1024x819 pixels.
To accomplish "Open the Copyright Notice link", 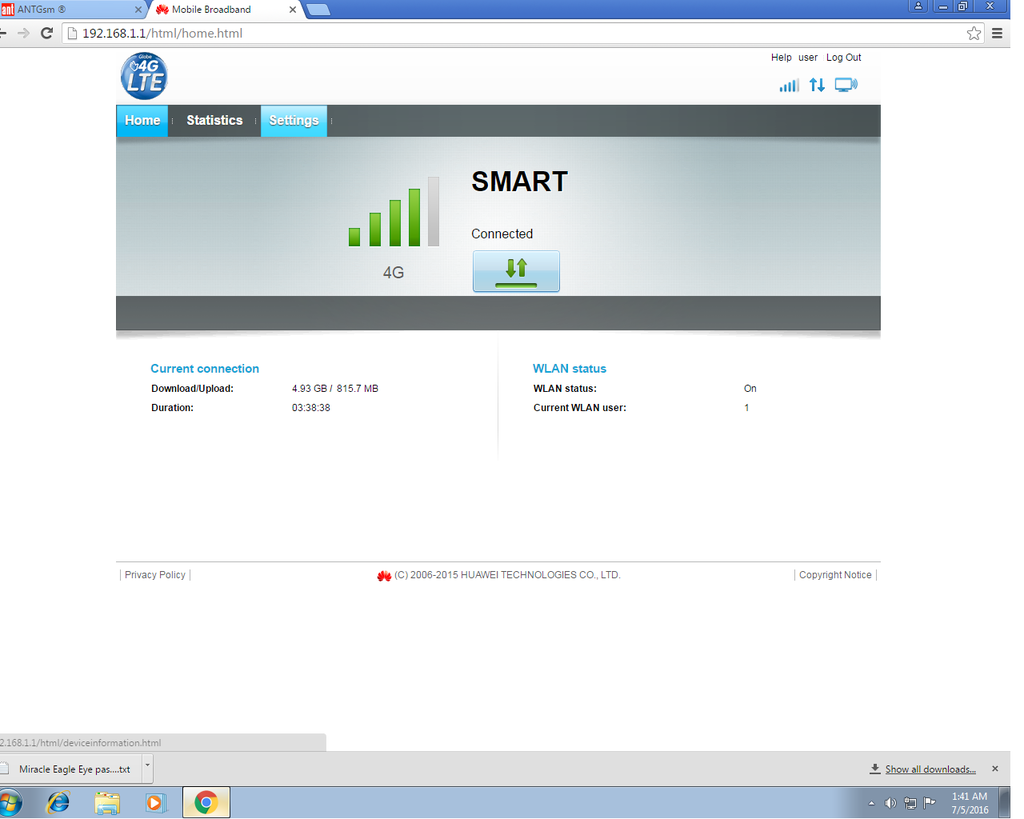I will [x=835, y=575].
